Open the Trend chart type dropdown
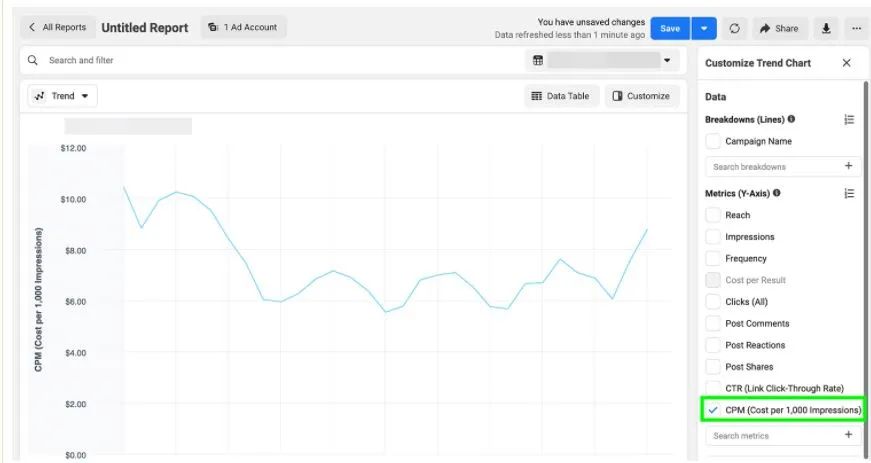 pos(62,96)
